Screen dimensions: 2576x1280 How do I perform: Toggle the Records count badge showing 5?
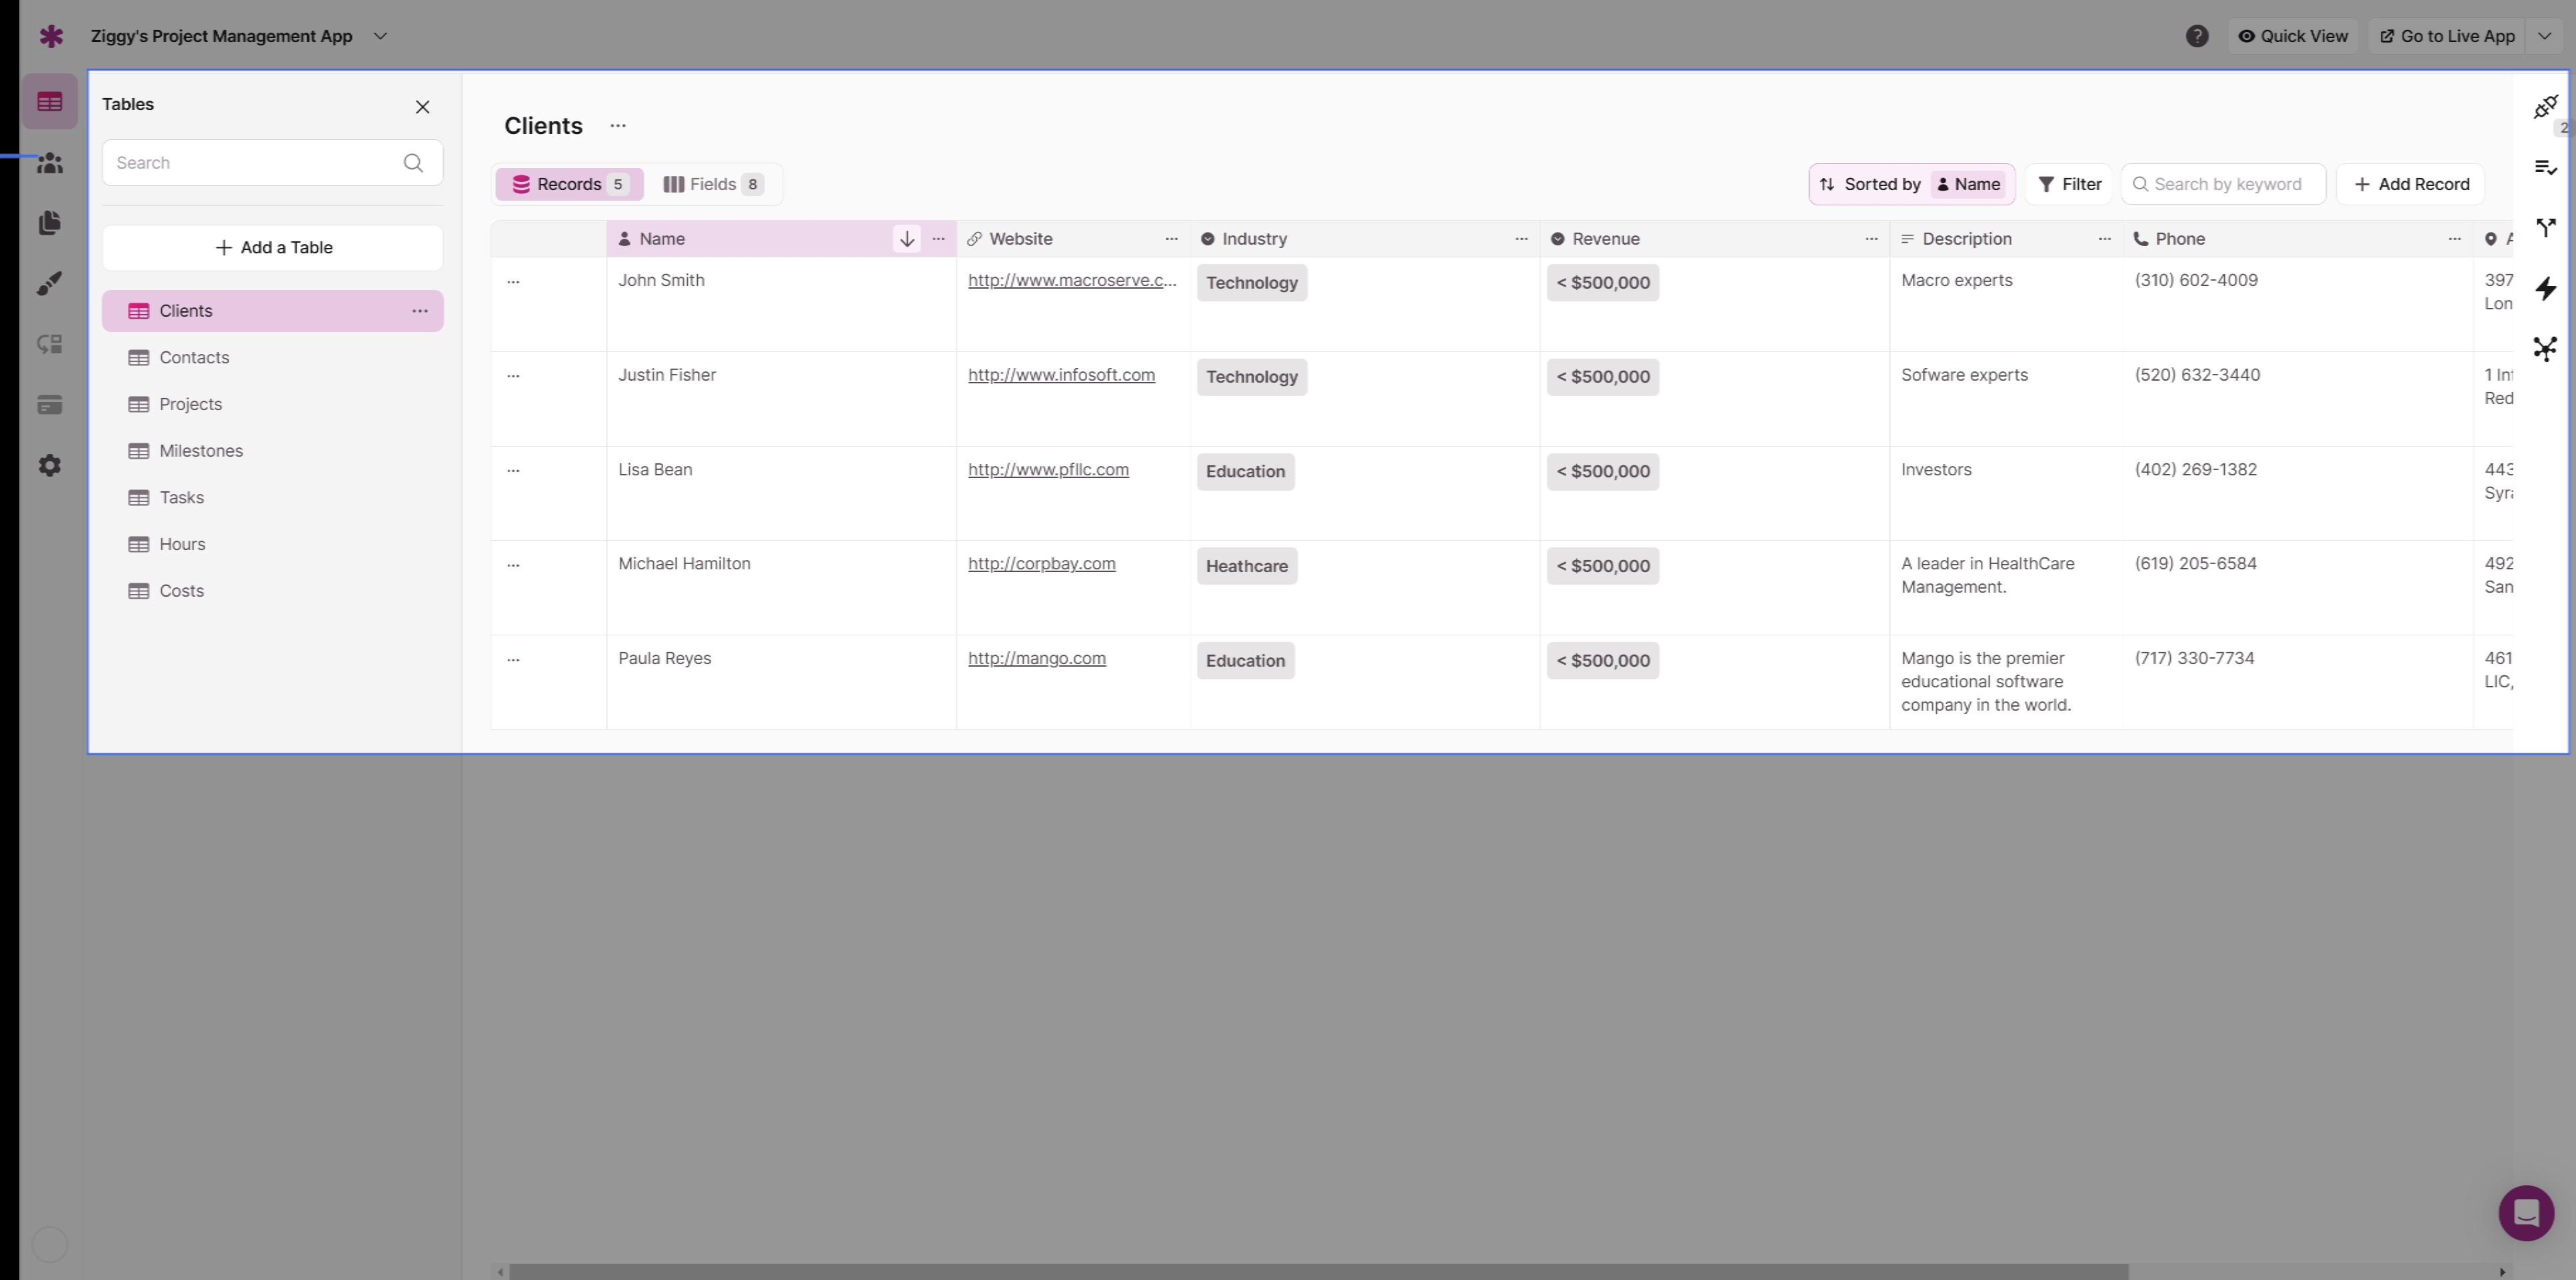tap(619, 184)
